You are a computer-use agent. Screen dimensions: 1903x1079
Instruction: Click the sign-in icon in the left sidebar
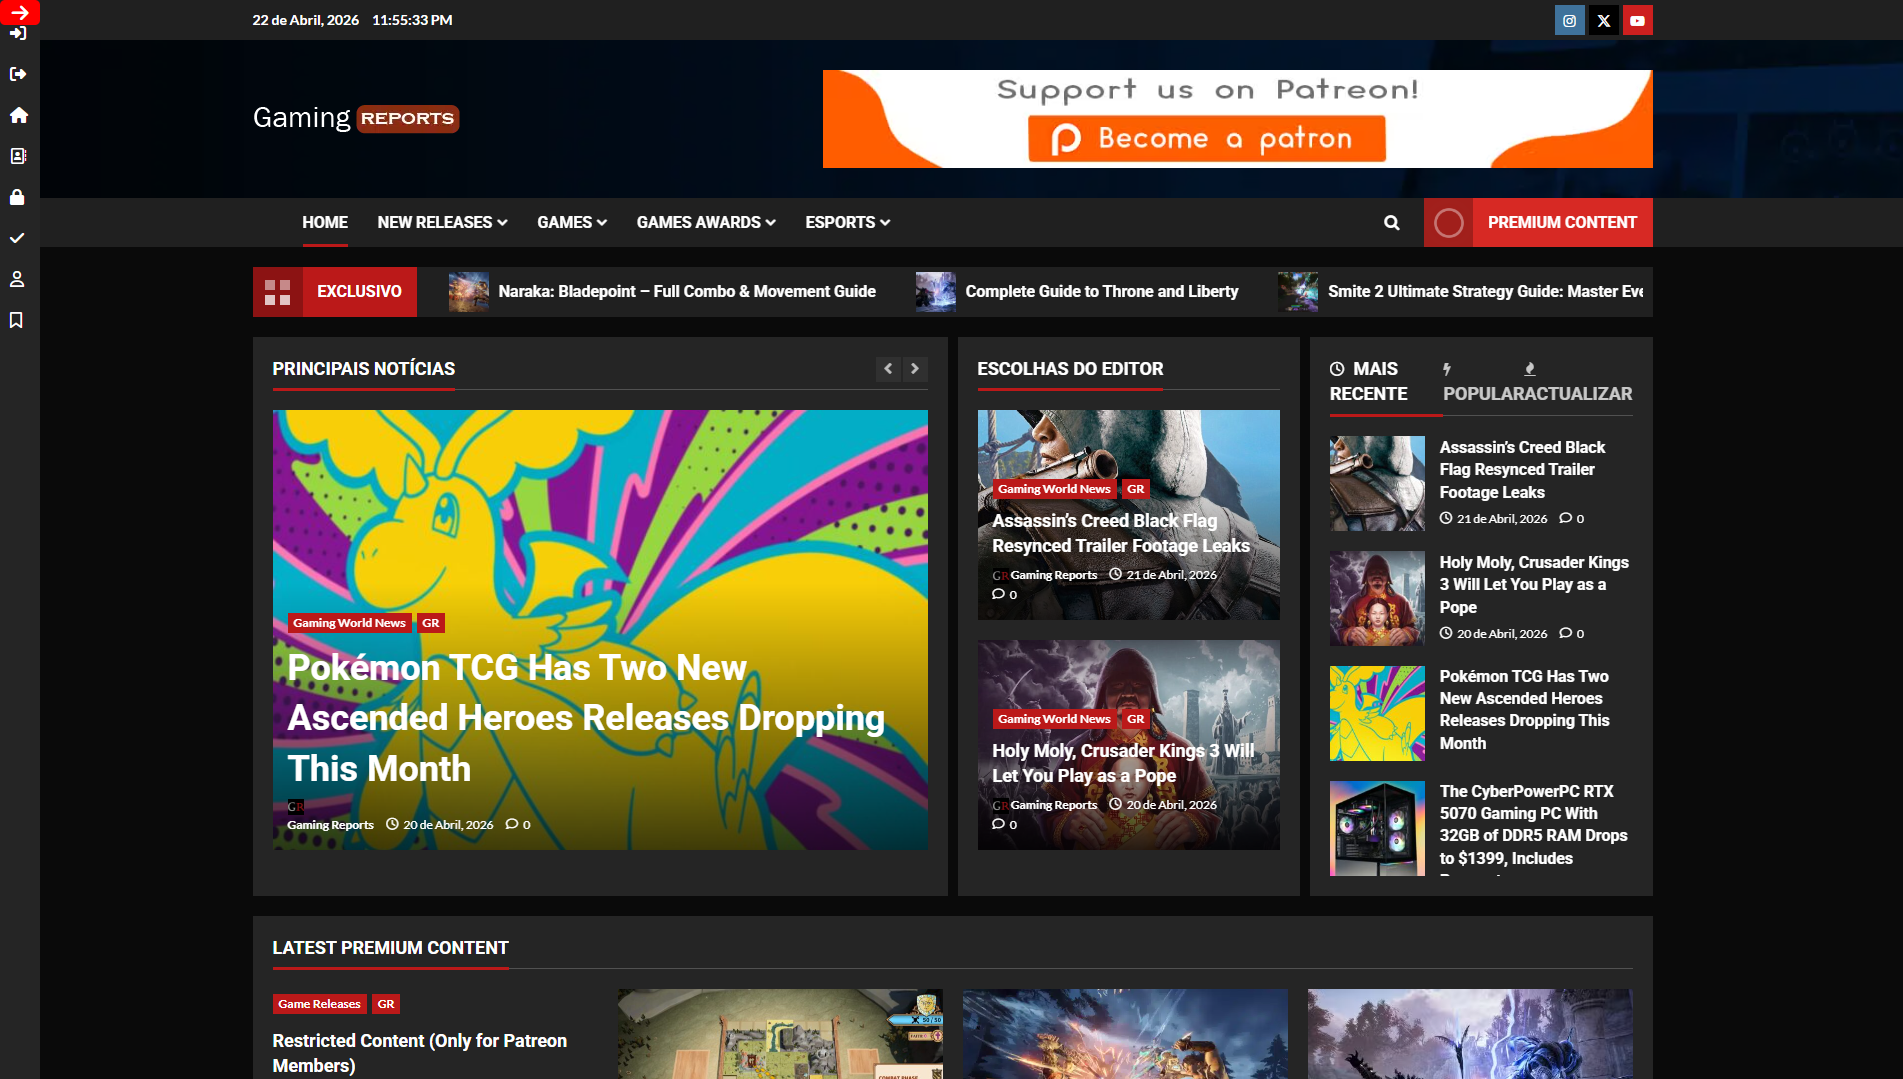point(17,34)
